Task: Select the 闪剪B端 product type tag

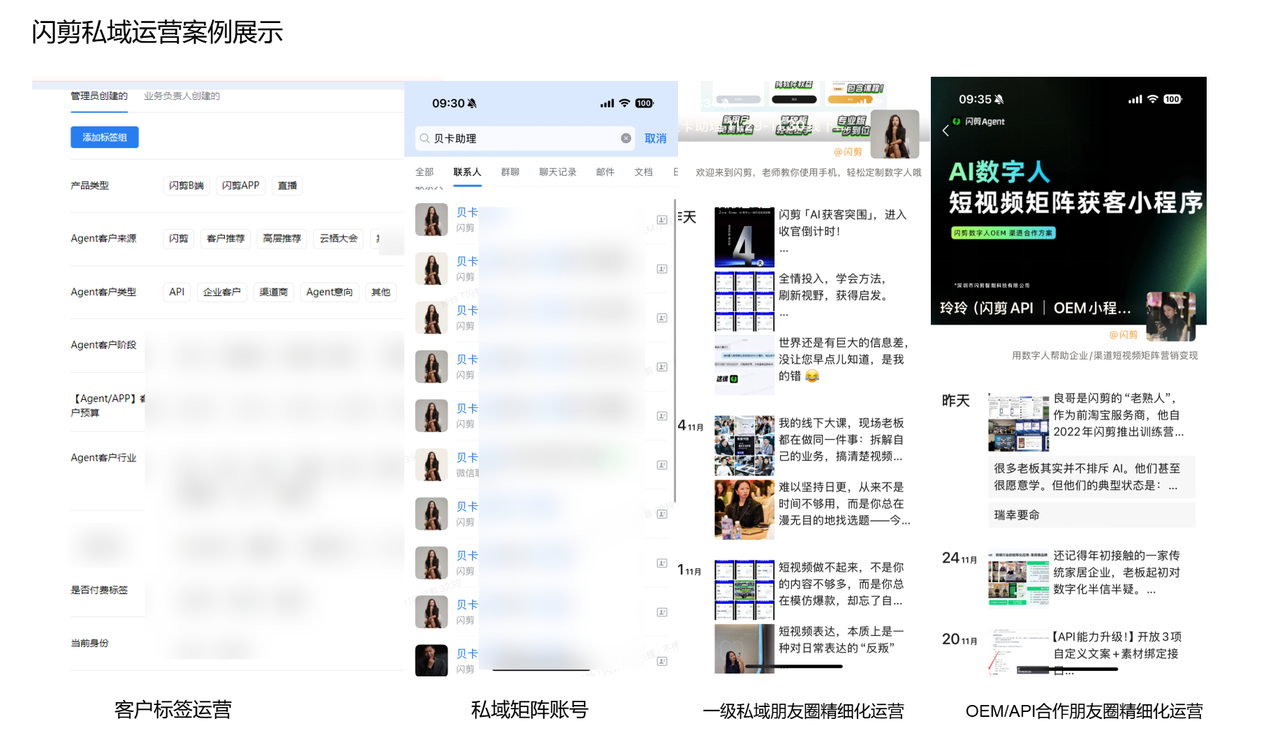Action: click(186, 186)
